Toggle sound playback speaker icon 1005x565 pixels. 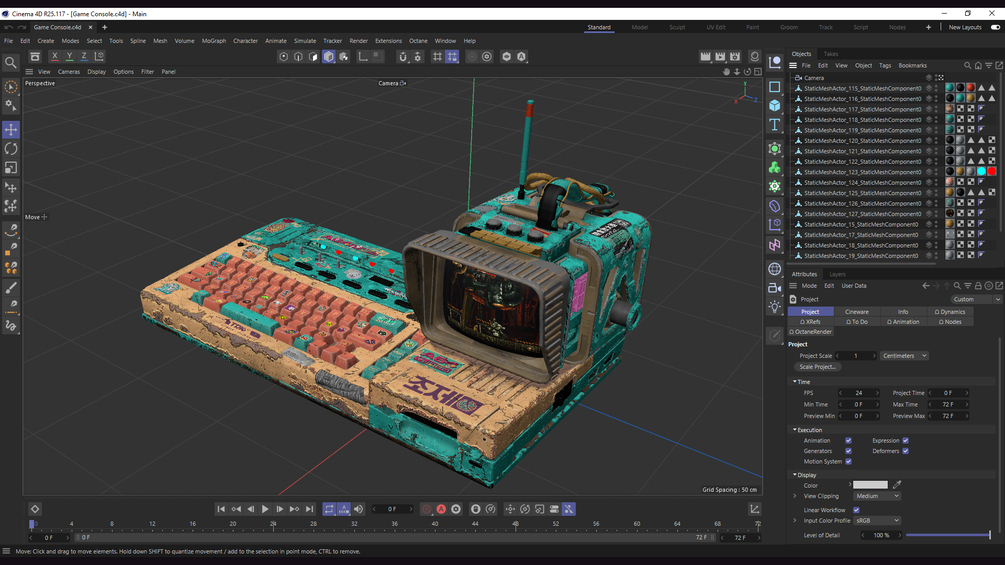pyautogui.click(x=358, y=509)
